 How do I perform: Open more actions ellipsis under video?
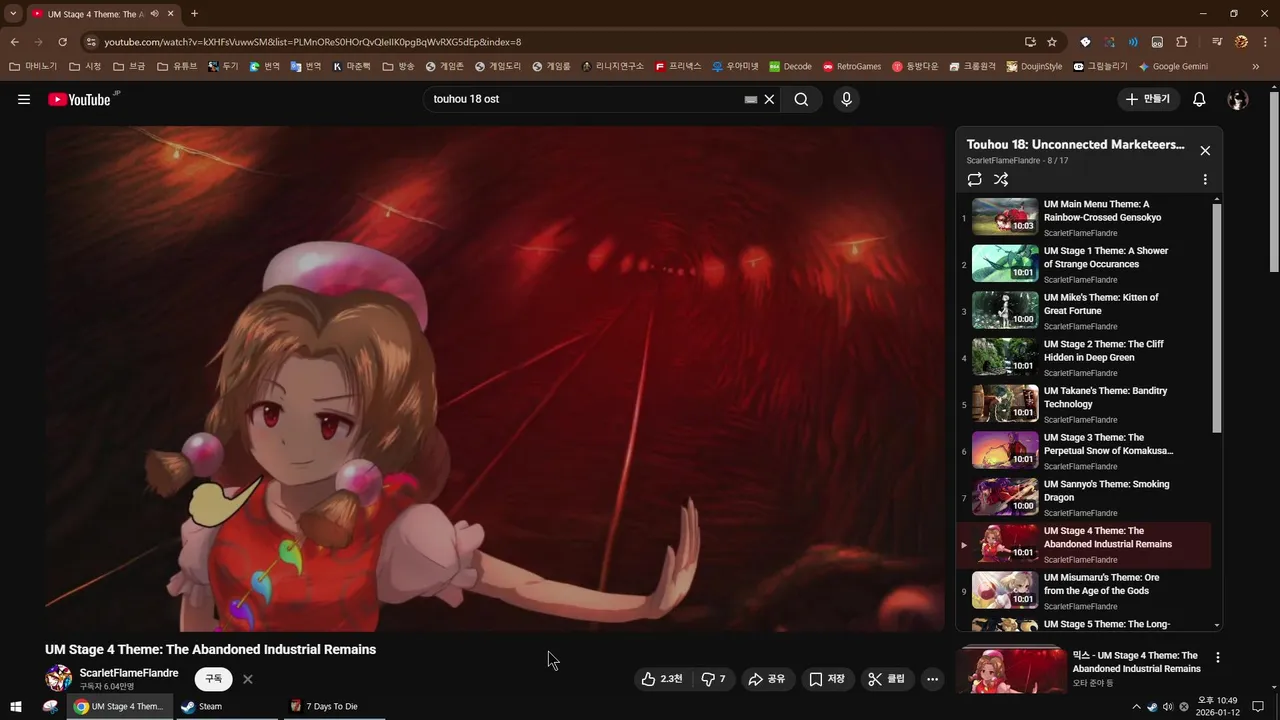coord(932,679)
